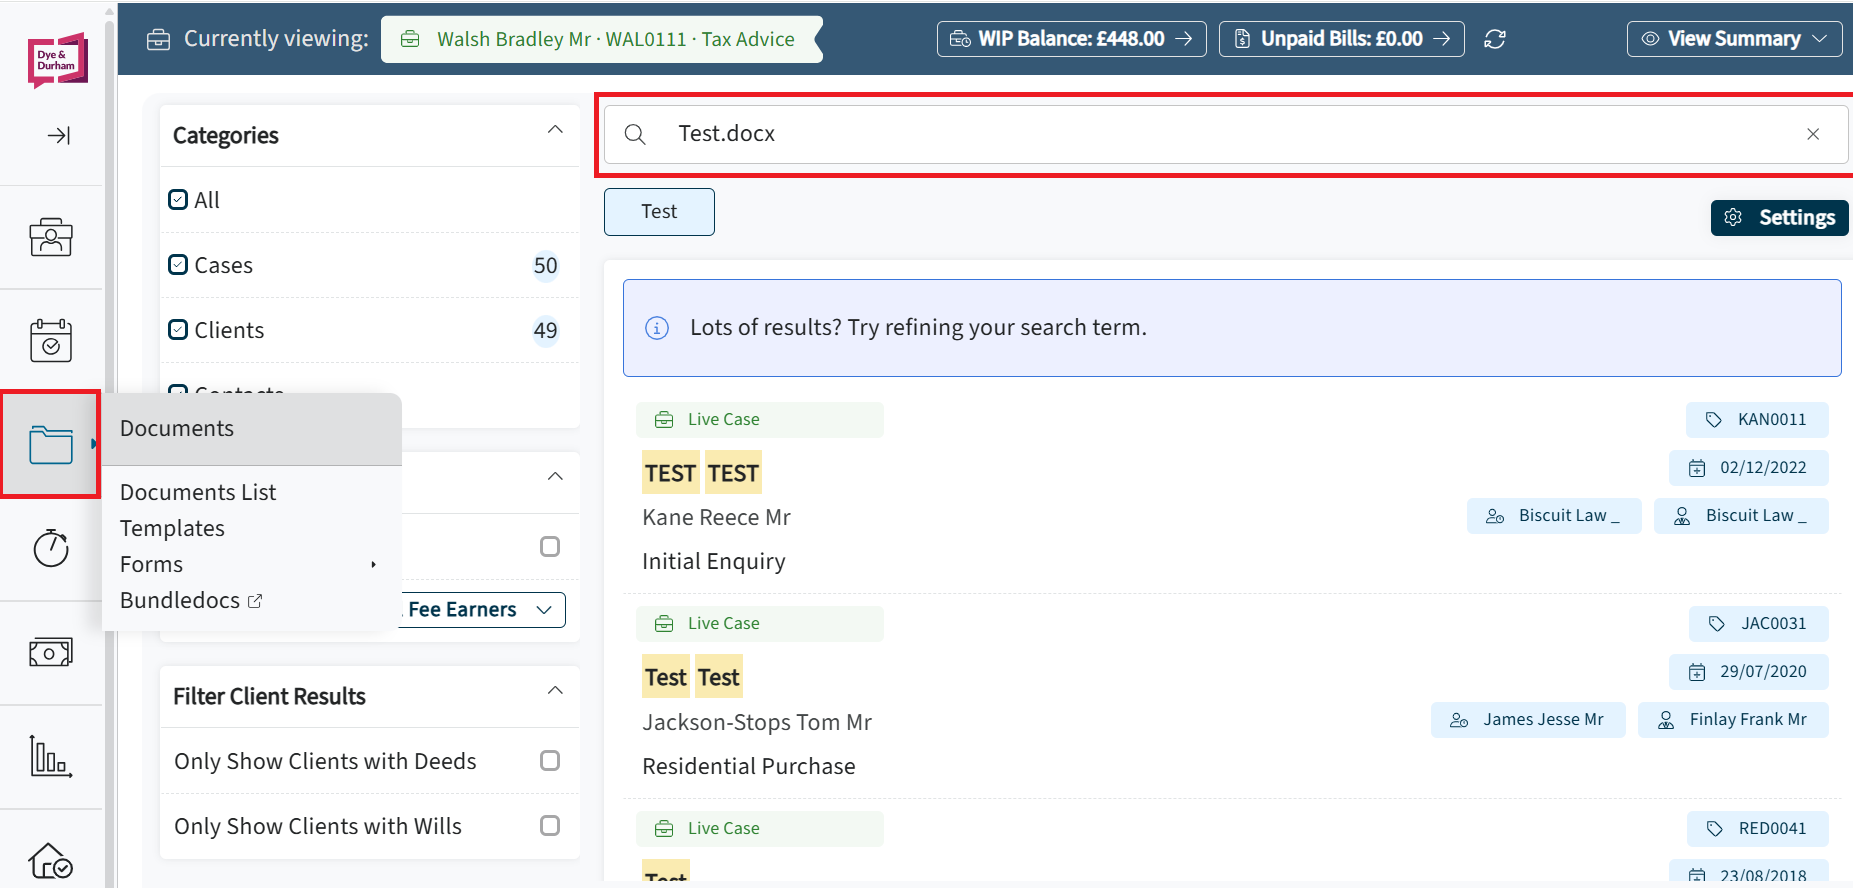Open search Settings
Screen dimensions: 1853x888
[x=1779, y=218]
